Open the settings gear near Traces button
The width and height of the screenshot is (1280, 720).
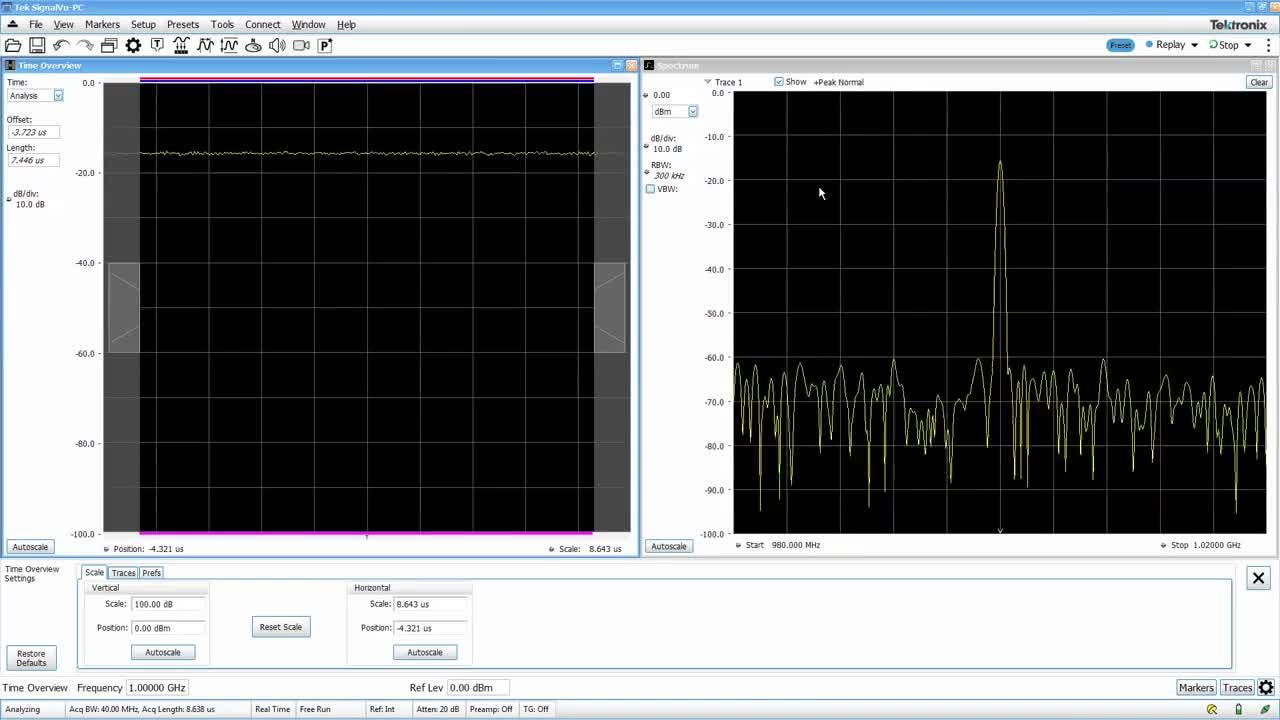[x=1265, y=688]
